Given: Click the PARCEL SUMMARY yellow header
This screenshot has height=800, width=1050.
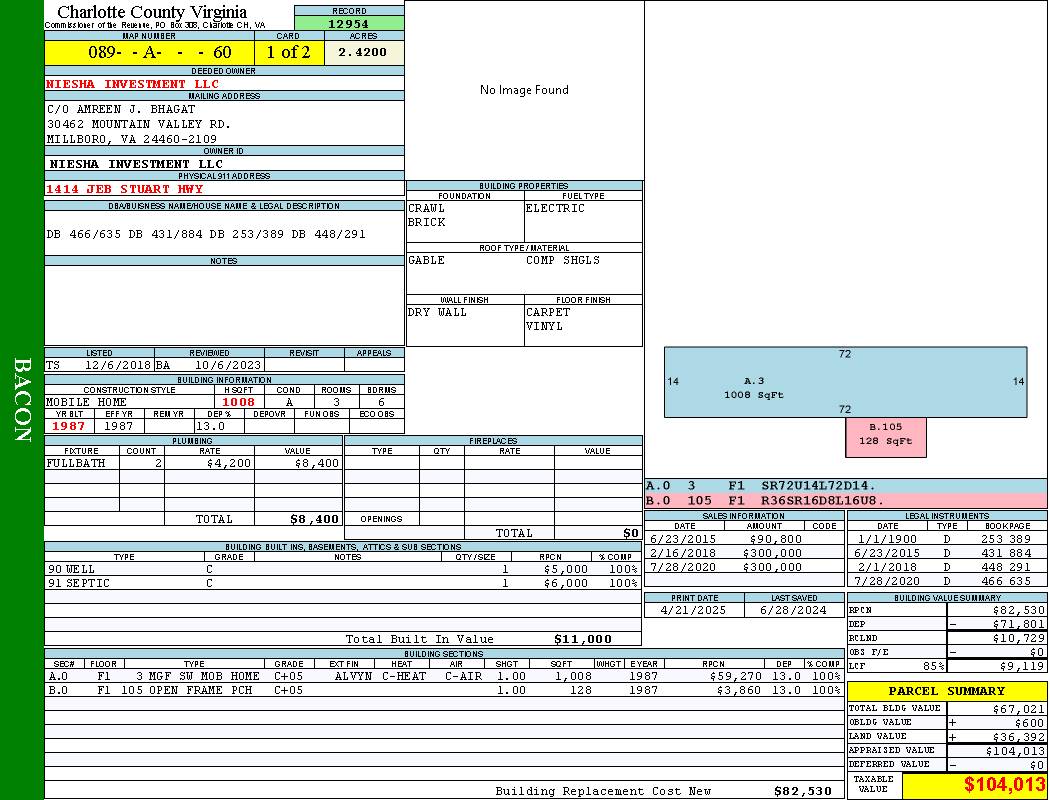Looking at the screenshot, I should click(x=946, y=691).
